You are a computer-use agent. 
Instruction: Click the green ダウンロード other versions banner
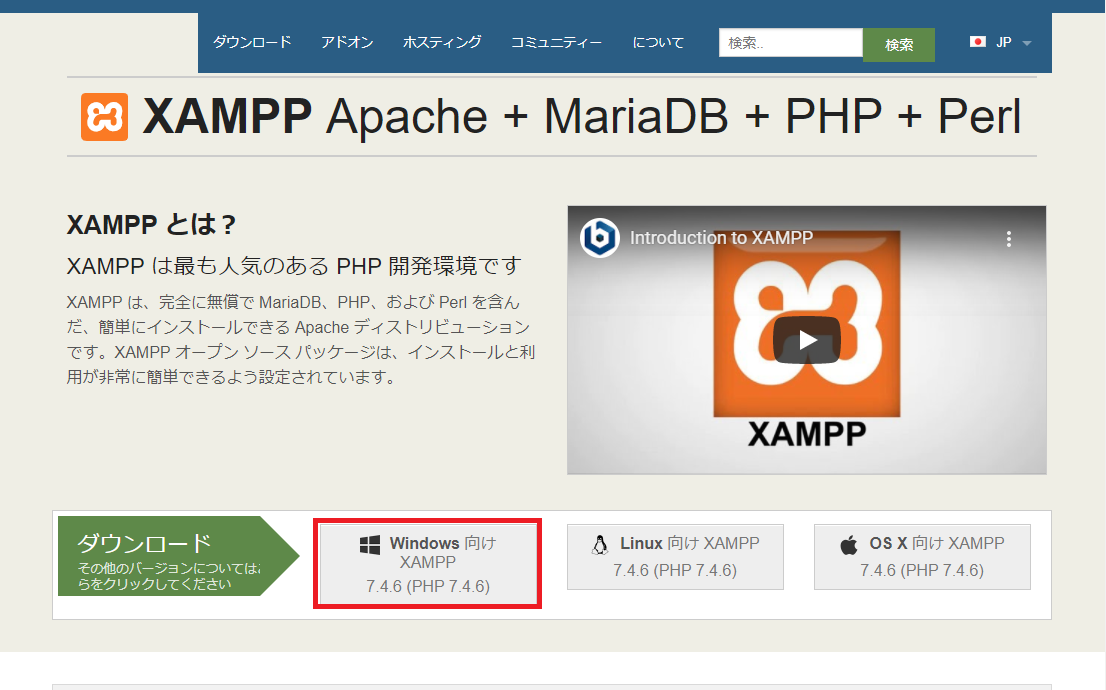pos(178,556)
